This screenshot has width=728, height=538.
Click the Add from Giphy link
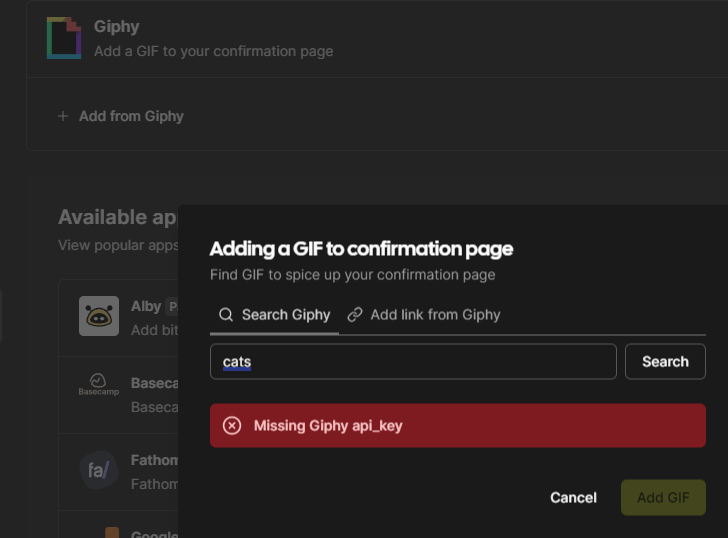[131, 116]
